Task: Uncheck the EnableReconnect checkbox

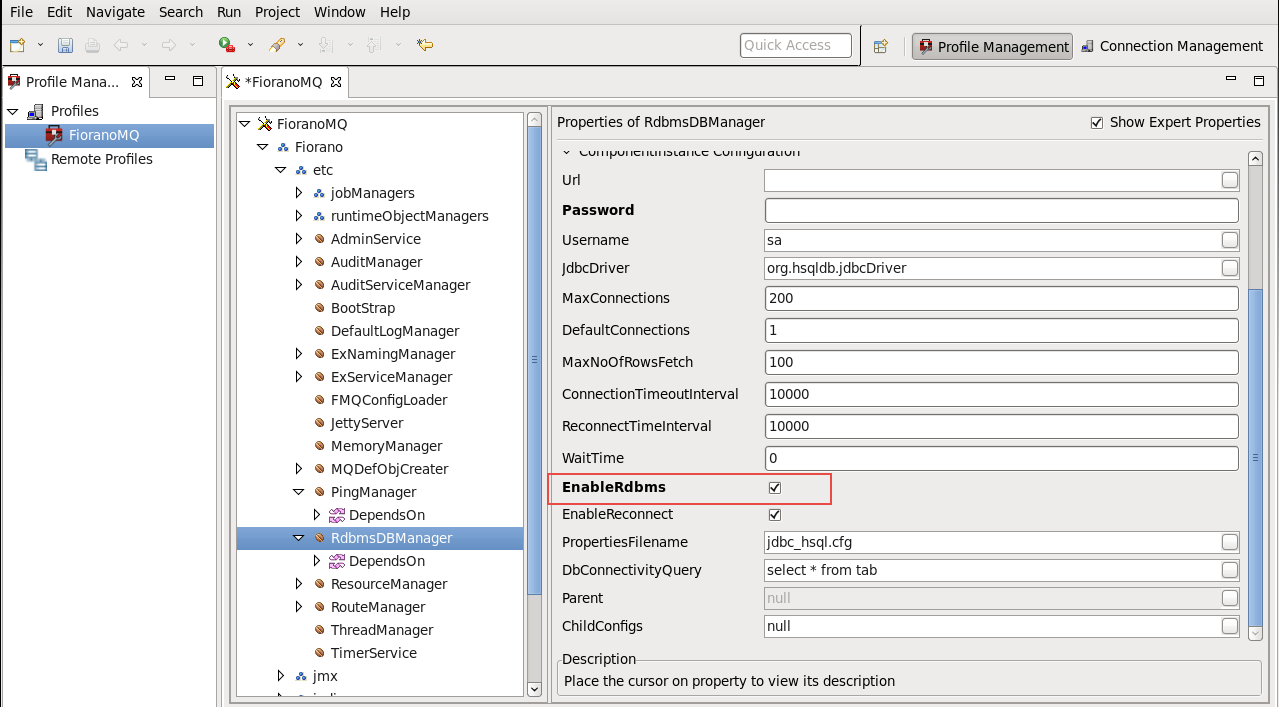Action: coord(774,515)
